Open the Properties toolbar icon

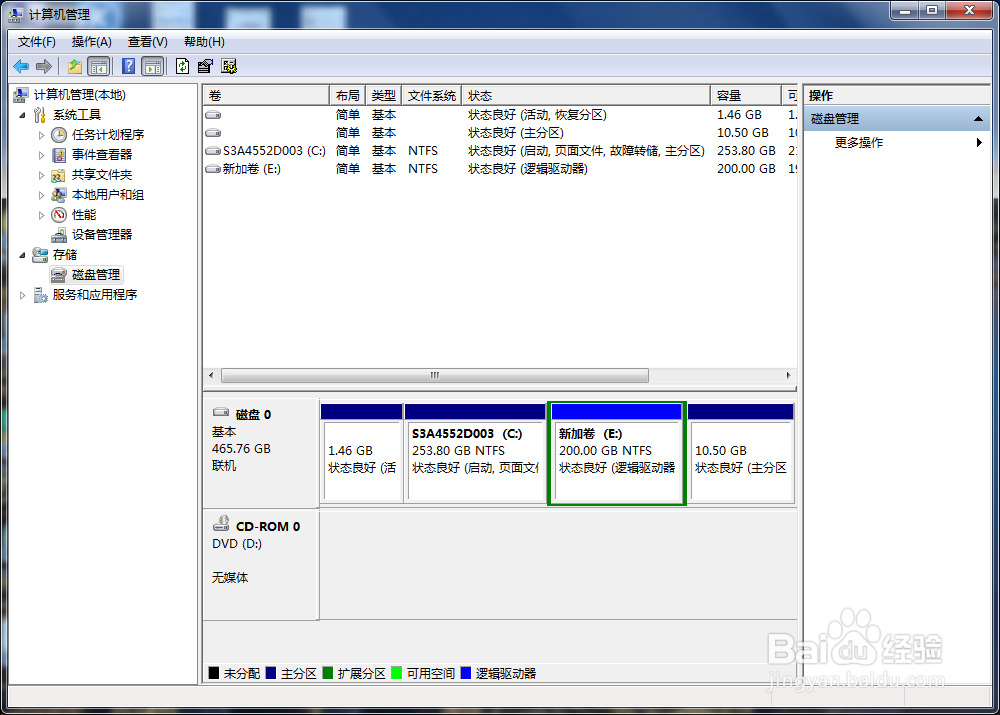click(x=205, y=66)
